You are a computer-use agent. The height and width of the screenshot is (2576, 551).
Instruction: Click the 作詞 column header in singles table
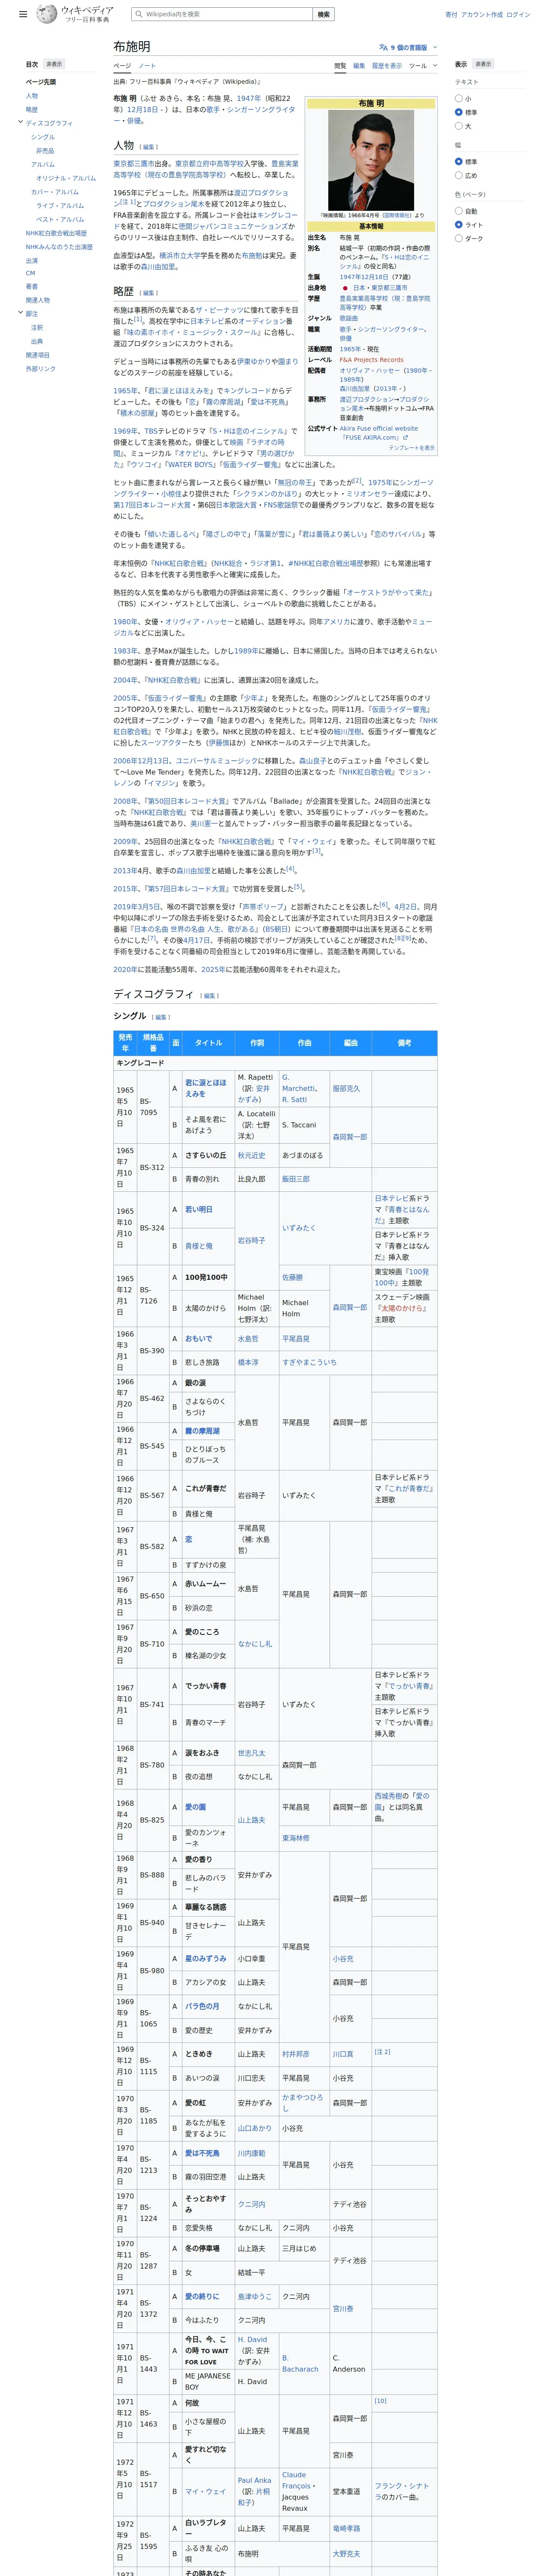coord(257,1042)
